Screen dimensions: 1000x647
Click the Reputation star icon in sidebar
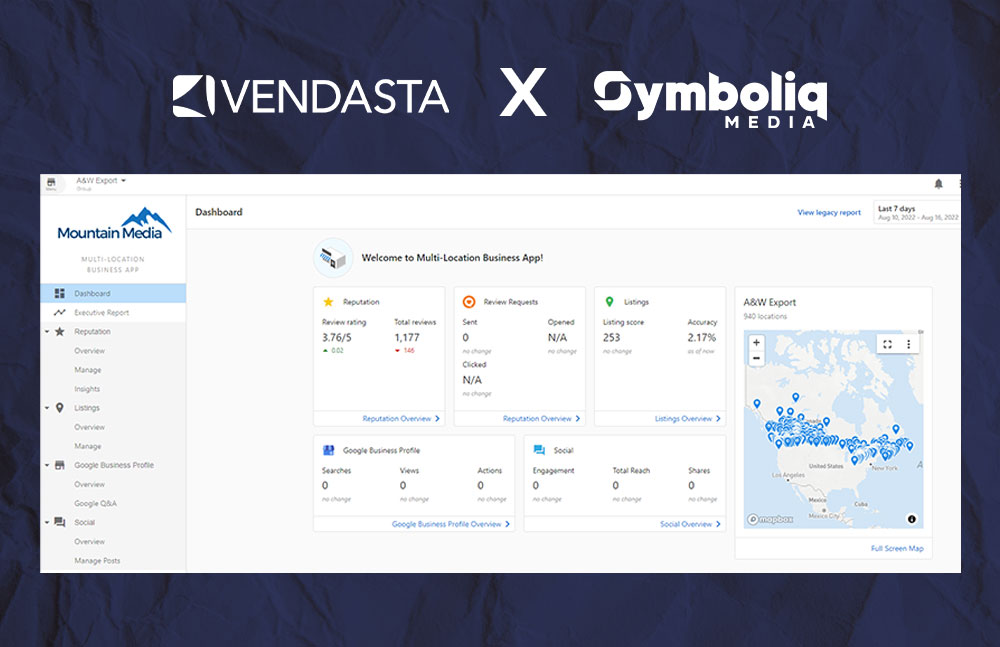pyautogui.click(x=59, y=332)
